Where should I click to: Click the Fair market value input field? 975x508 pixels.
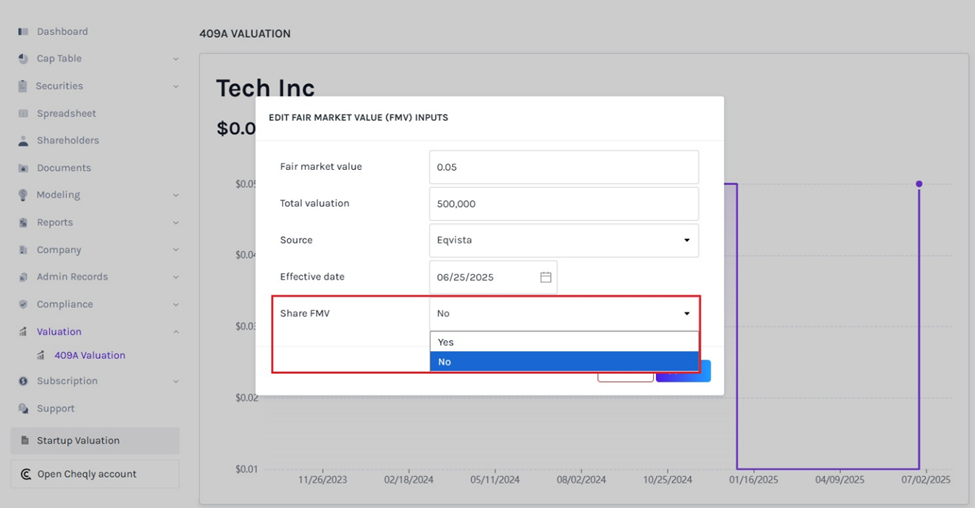(563, 167)
